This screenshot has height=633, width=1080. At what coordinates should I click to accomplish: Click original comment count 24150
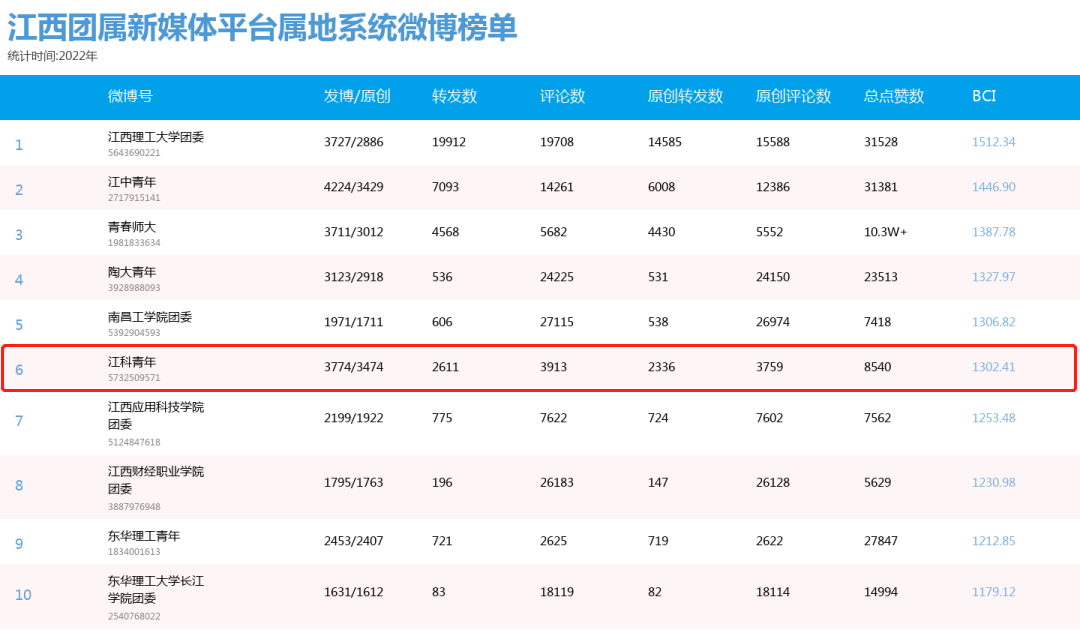click(773, 277)
